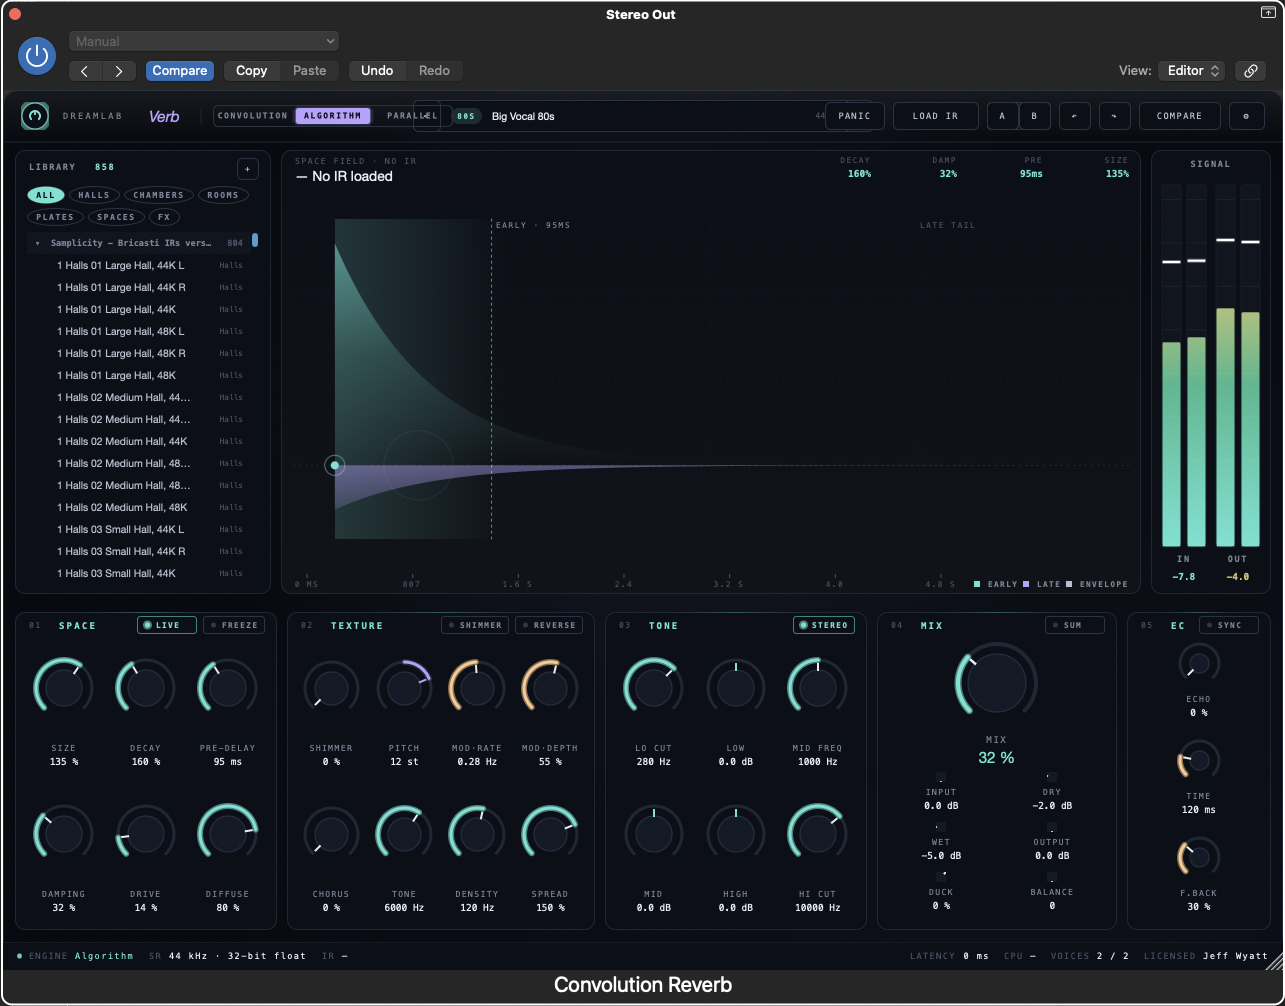Click the large Mix knob

click(x=996, y=682)
